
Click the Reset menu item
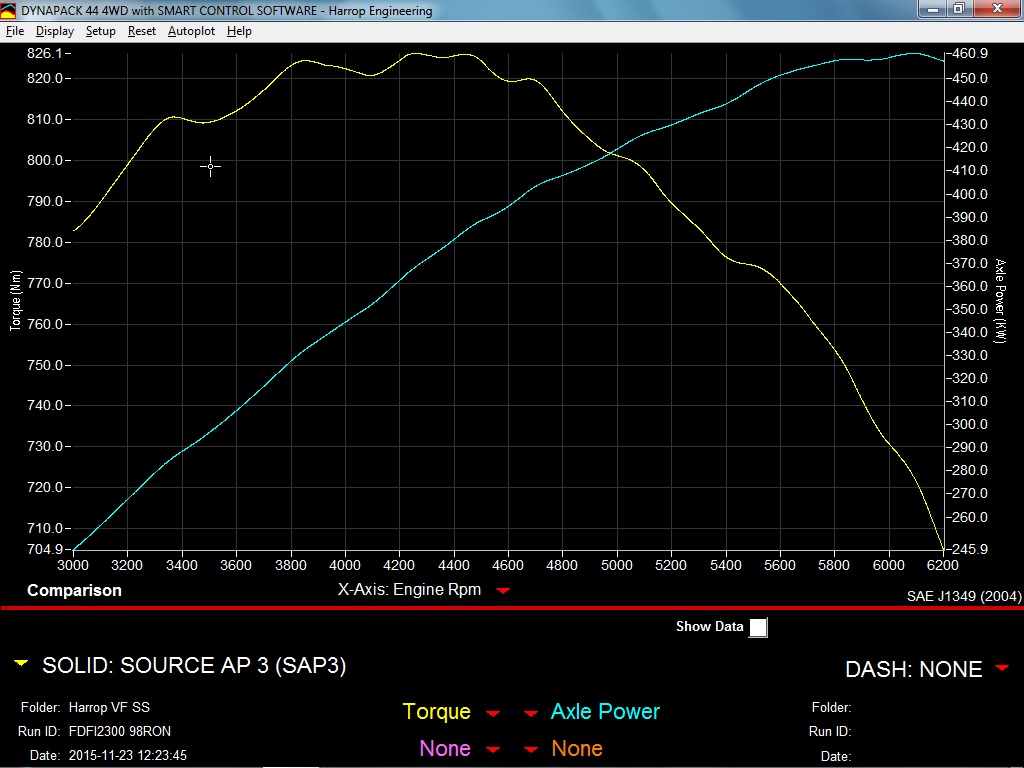coord(142,31)
